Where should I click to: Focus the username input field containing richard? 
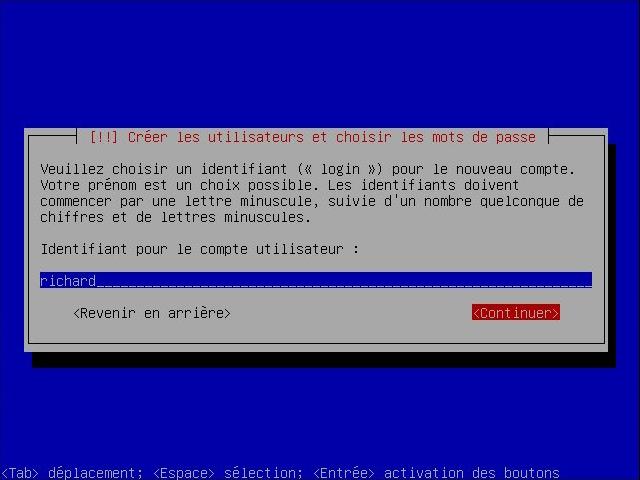pos(316,280)
